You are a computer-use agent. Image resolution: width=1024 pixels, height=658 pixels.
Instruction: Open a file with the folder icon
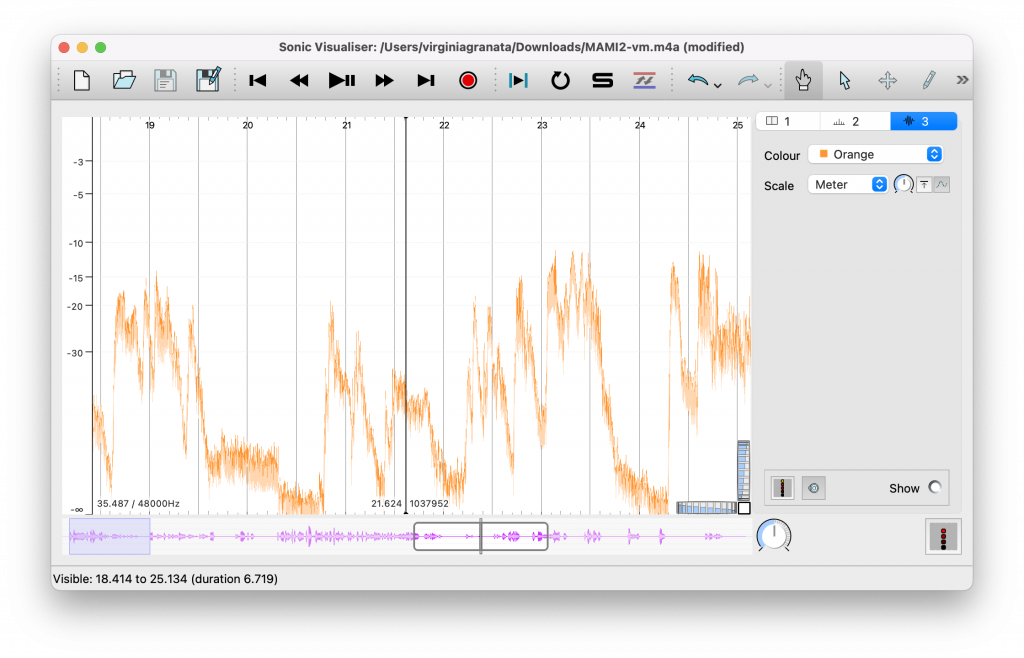(x=123, y=81)
